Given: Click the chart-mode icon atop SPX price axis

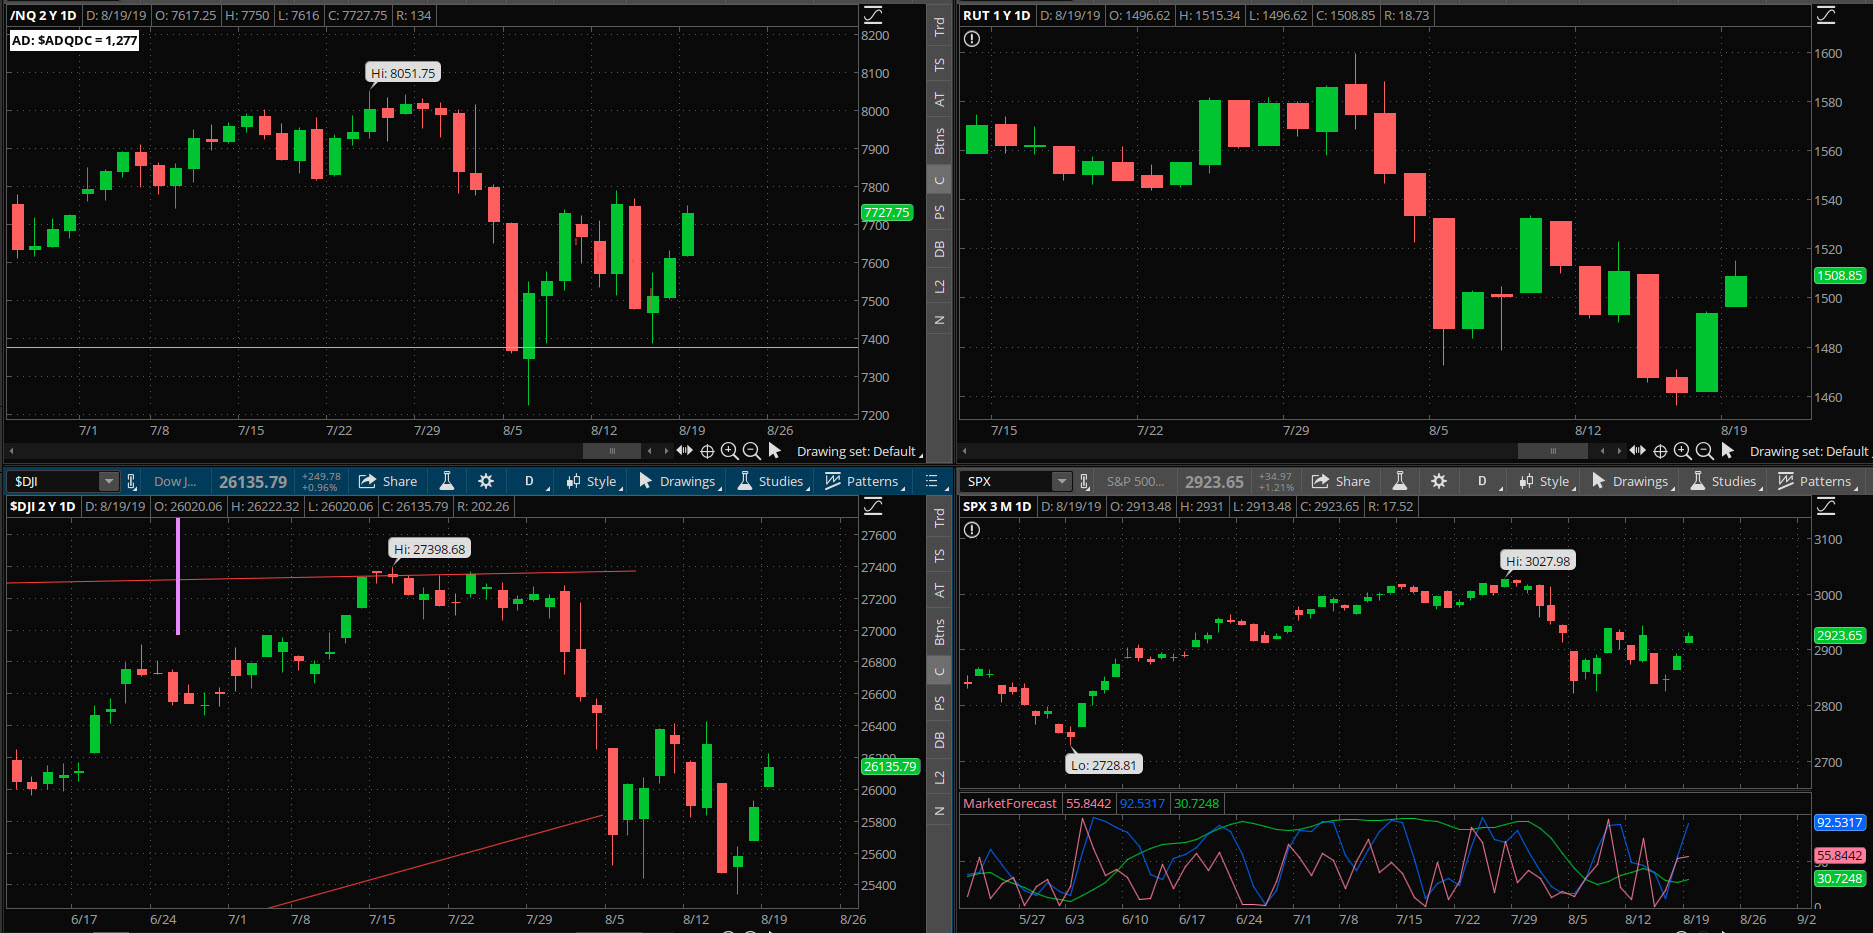Looking at the screenshot, I should click(1826, 506).
